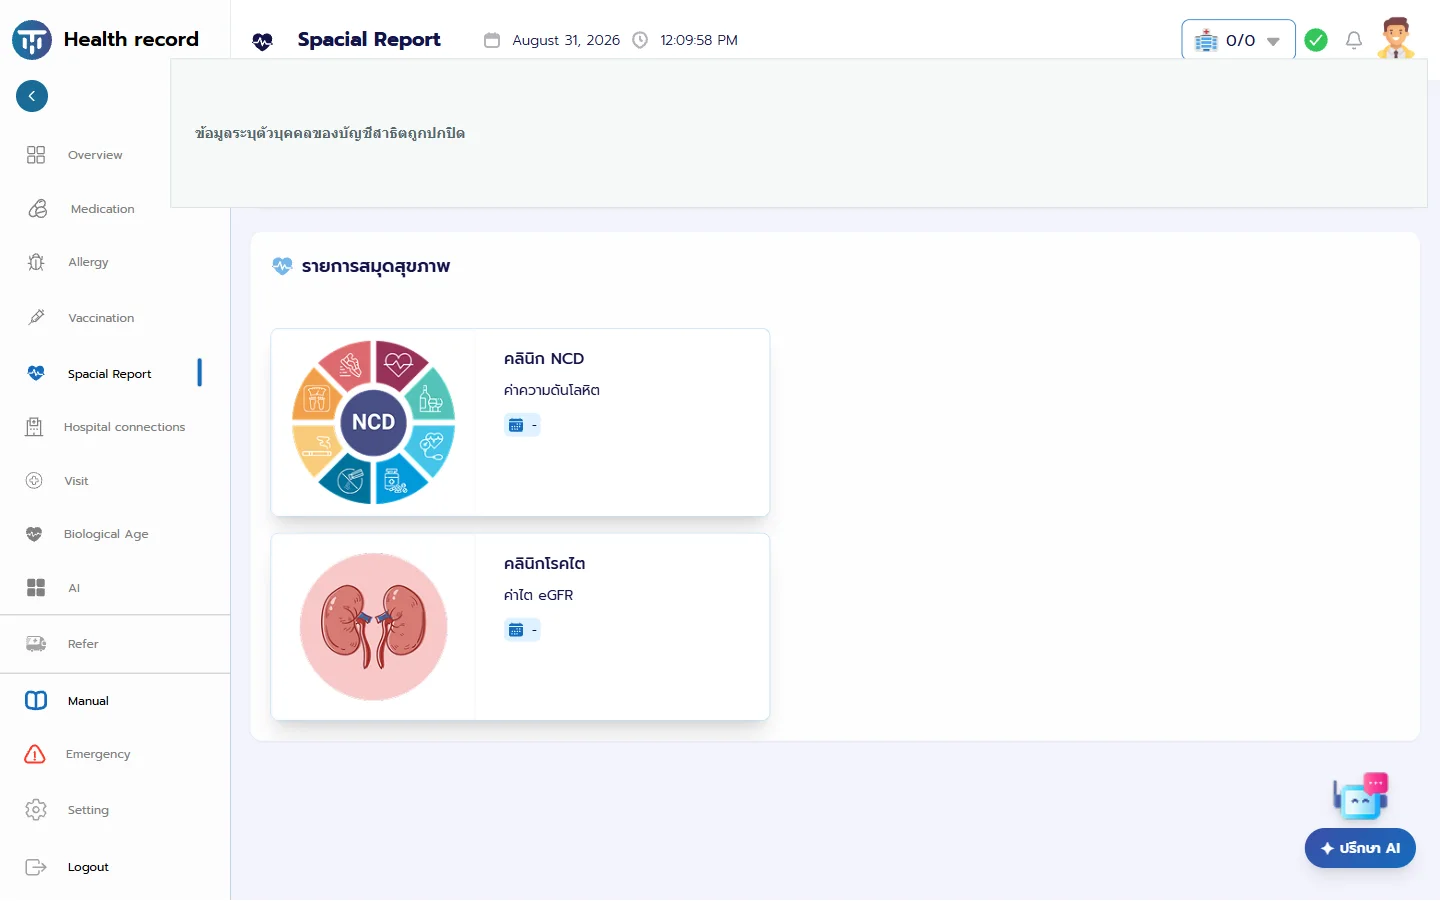Open Hospital connections page

[124, 427]
